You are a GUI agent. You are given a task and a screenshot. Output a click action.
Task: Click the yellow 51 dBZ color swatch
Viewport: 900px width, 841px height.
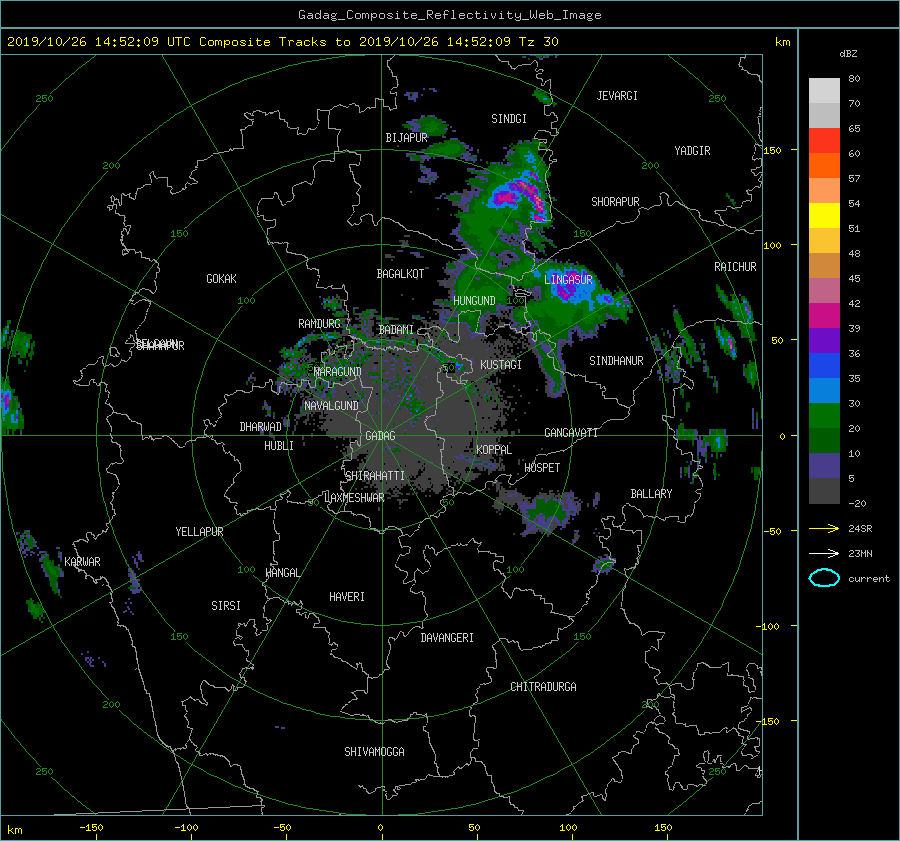(824, 215)
